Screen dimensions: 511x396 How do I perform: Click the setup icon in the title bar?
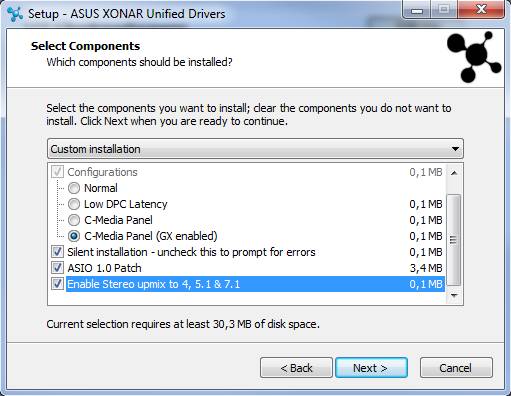click(x=15, y=14)
